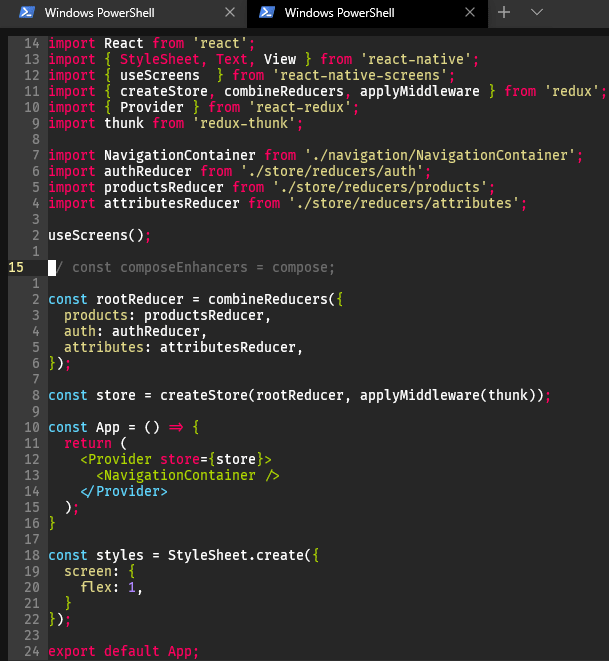Click rootReducer in combineReducers declaration
609x661 pixels.
point(140,300)
